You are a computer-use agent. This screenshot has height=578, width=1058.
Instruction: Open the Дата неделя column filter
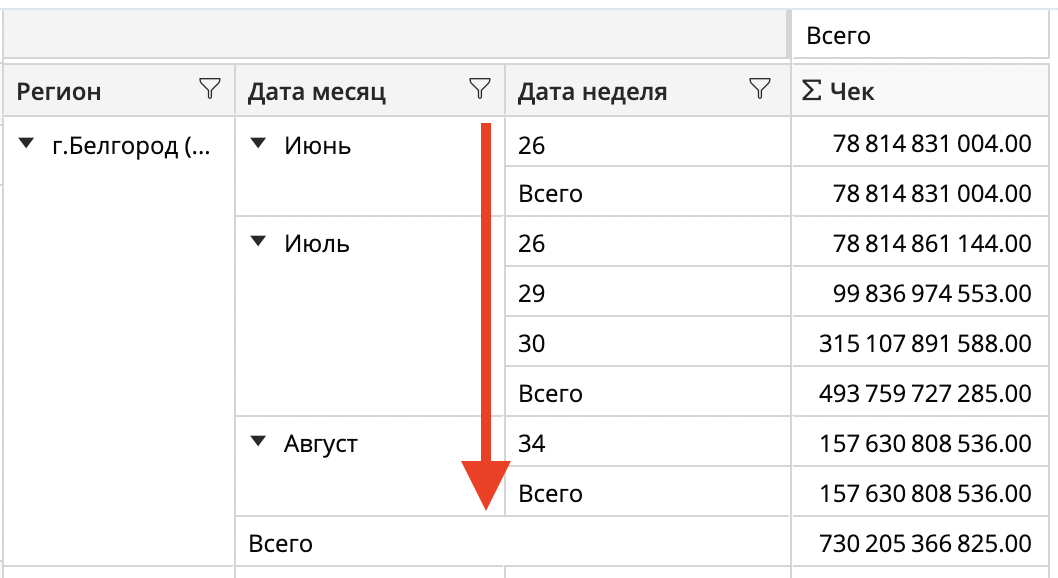pos(760,90)
